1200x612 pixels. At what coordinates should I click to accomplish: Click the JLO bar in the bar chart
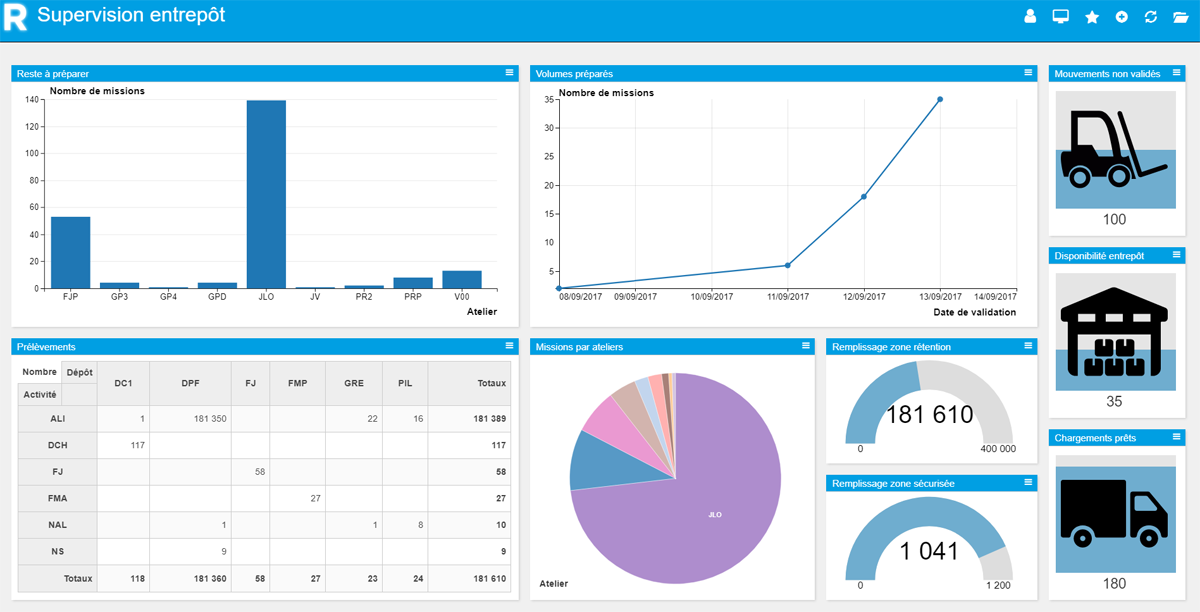click(x=266, y=194)
